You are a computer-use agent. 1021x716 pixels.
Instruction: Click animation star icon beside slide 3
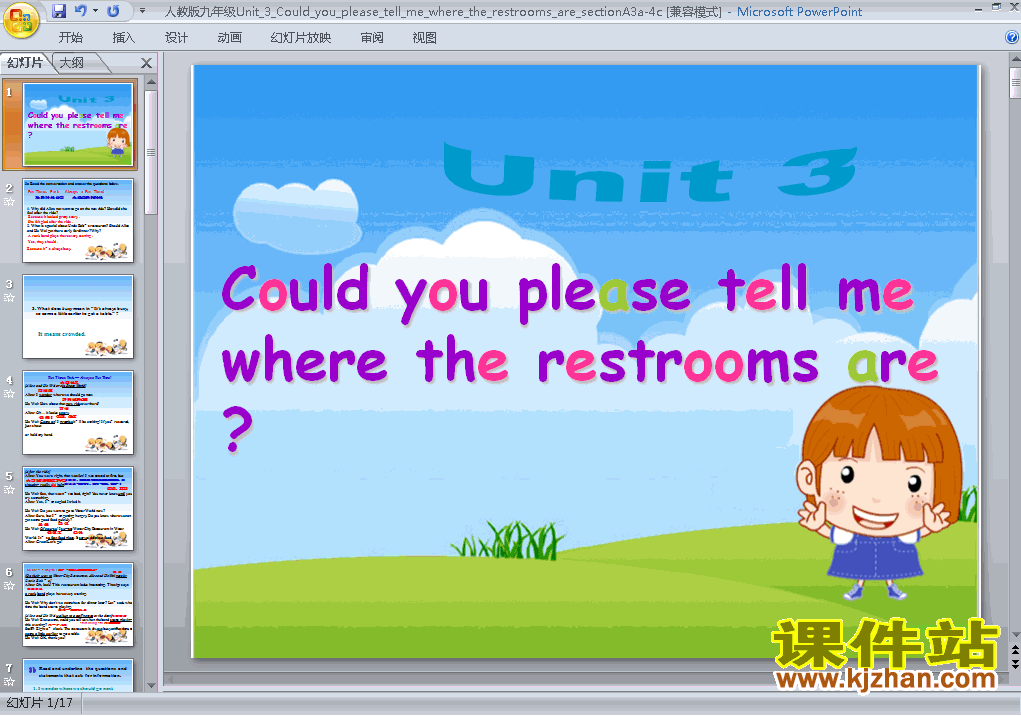(9, 297)
